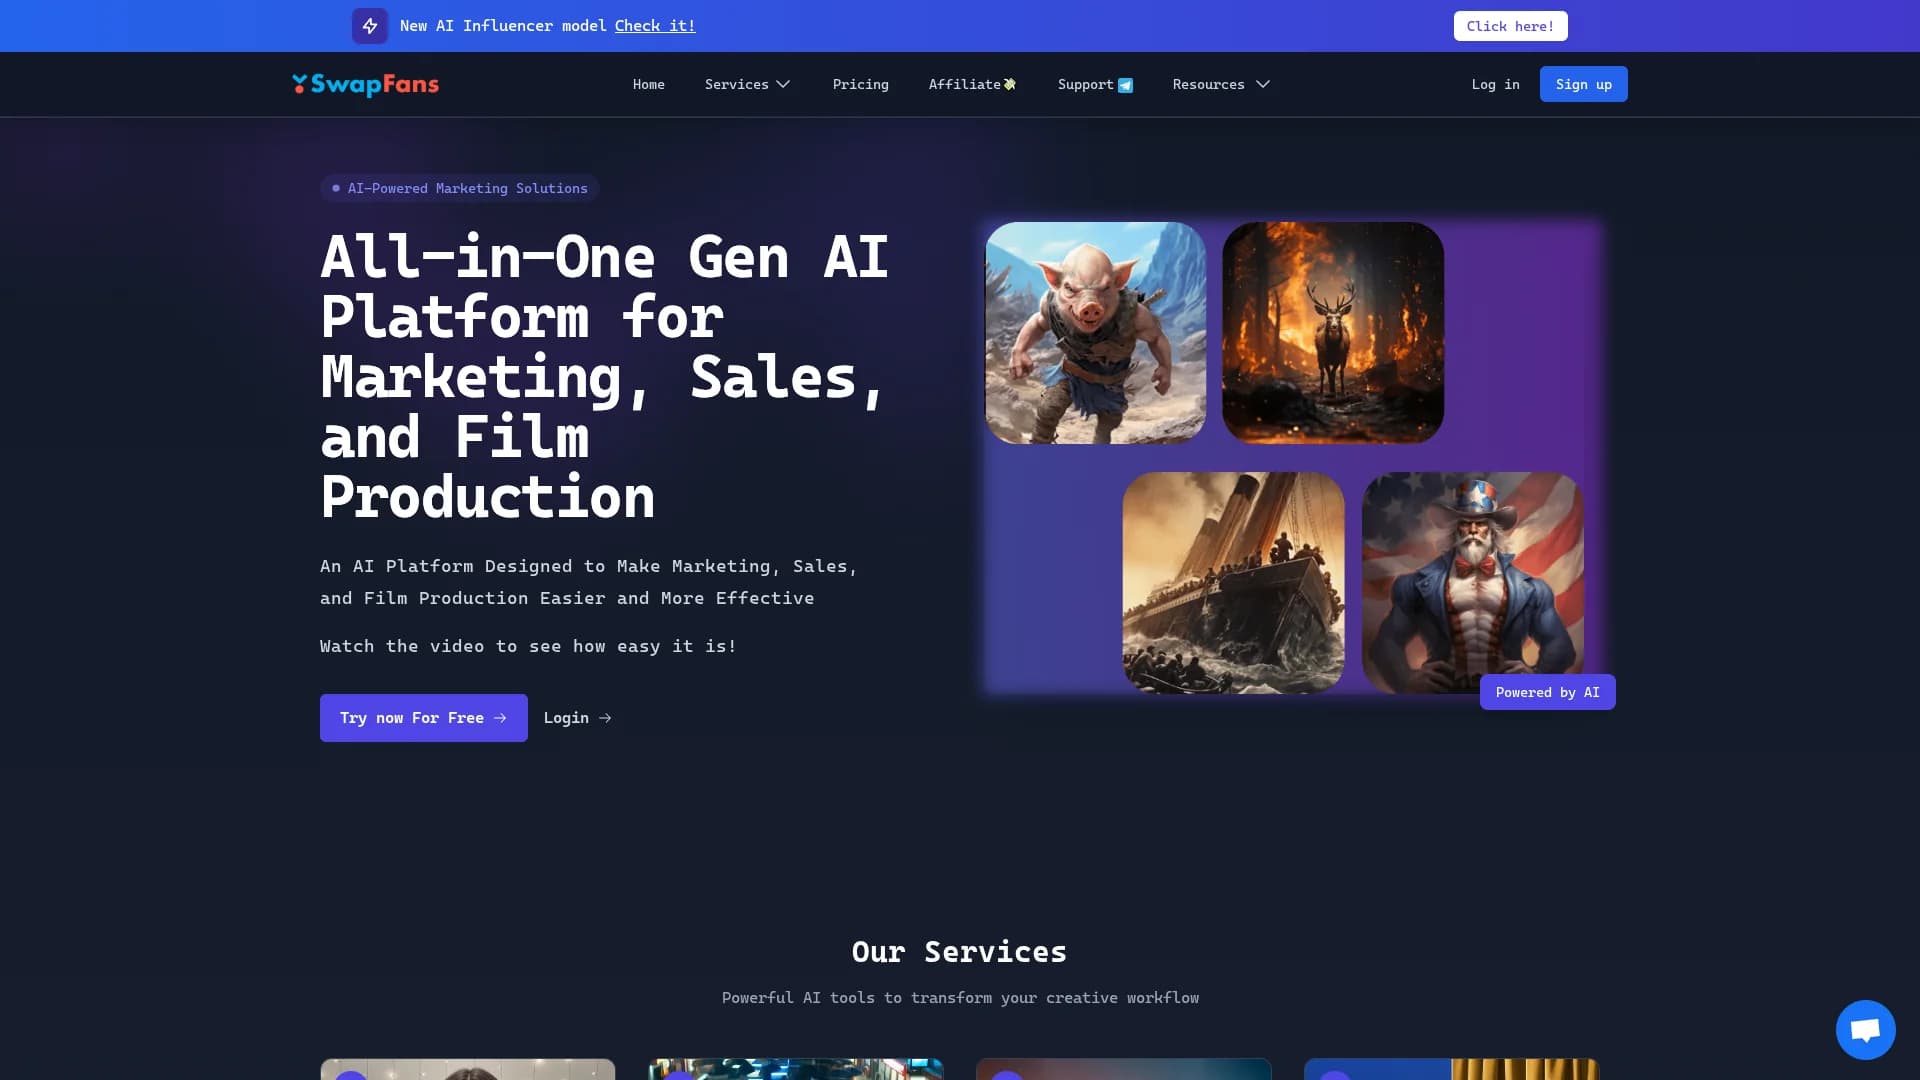The image size is (1920, 1080).
Task: Open the live chat bubble widget
Action: point(1865,1029)
